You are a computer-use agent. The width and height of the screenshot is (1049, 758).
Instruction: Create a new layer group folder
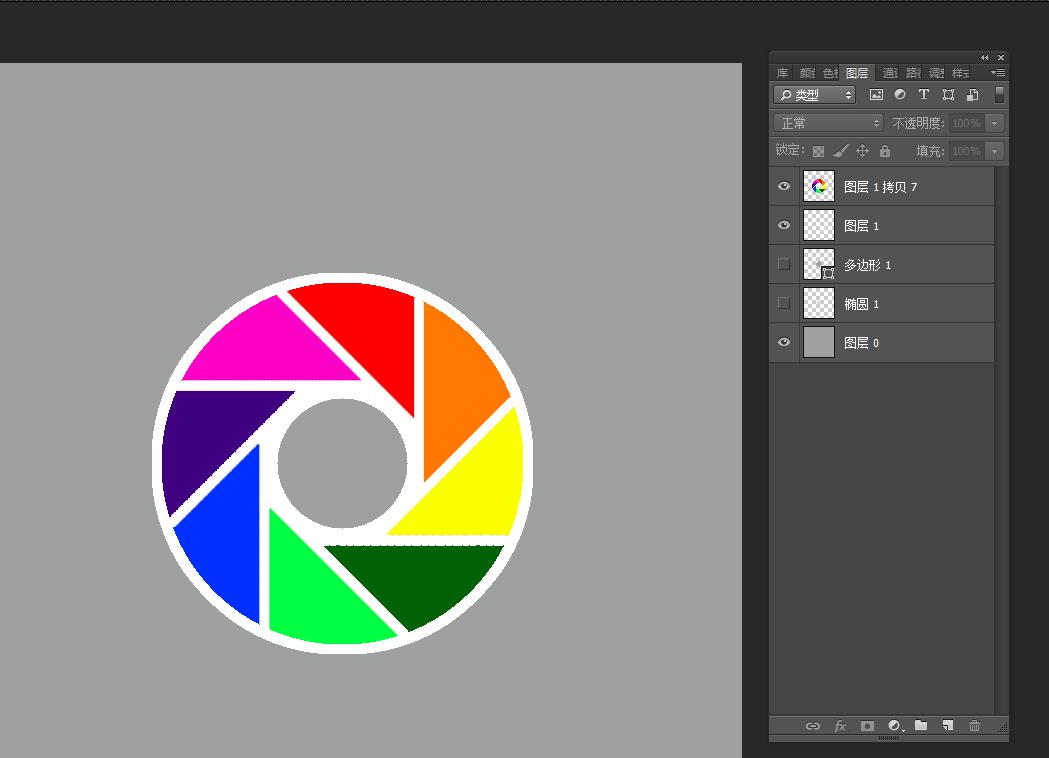click(x=921, y=726)
